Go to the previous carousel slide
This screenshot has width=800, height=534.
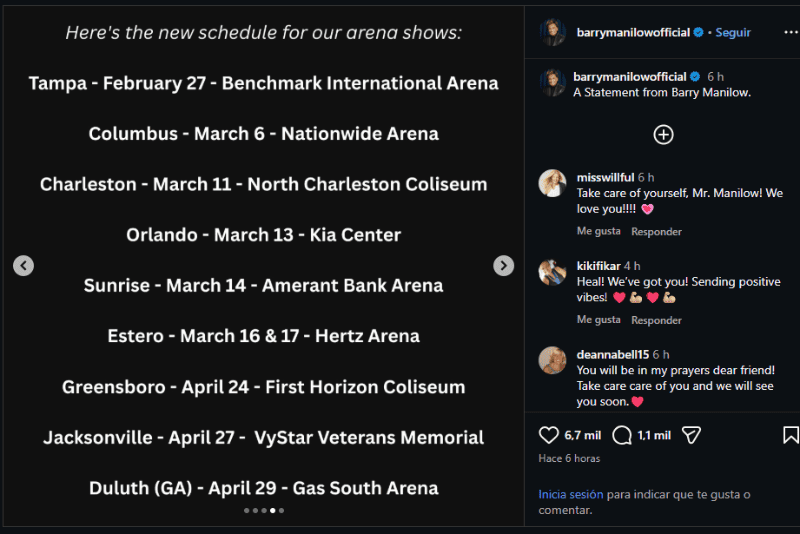pos(23,265)
